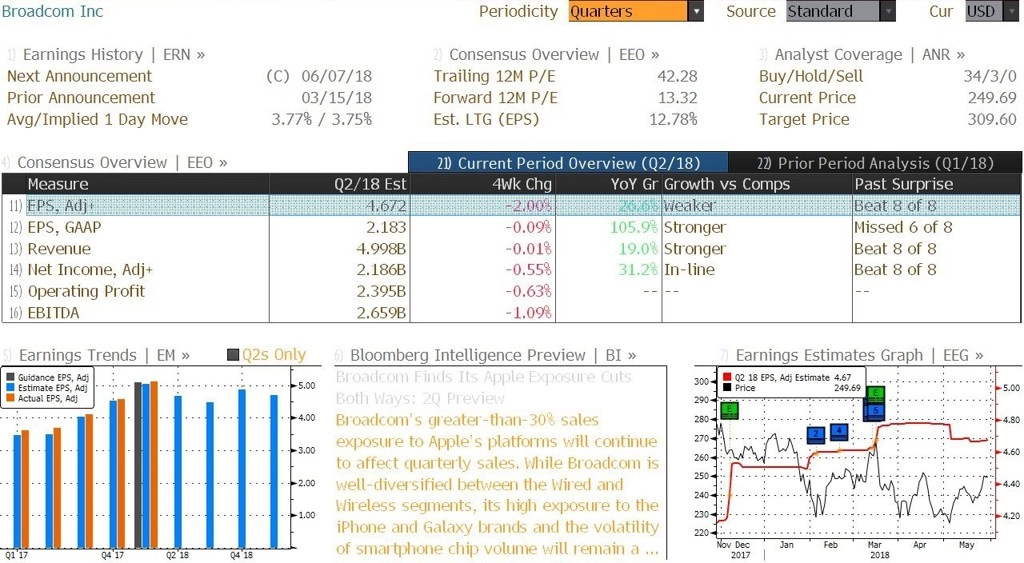The height and width of the screenshot is (563, 1024).
Task: Click the blue 2 estimate revision marker
Action: tap(816, 435)
